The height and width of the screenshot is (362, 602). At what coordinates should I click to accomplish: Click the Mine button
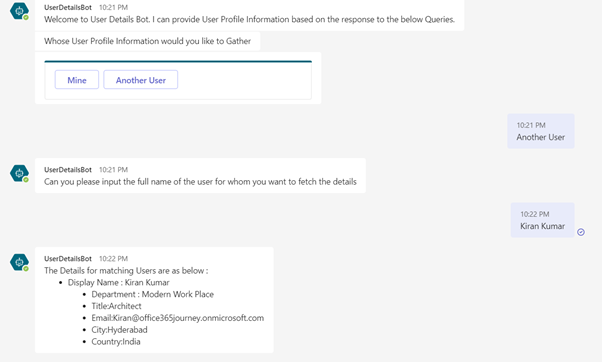77,80
